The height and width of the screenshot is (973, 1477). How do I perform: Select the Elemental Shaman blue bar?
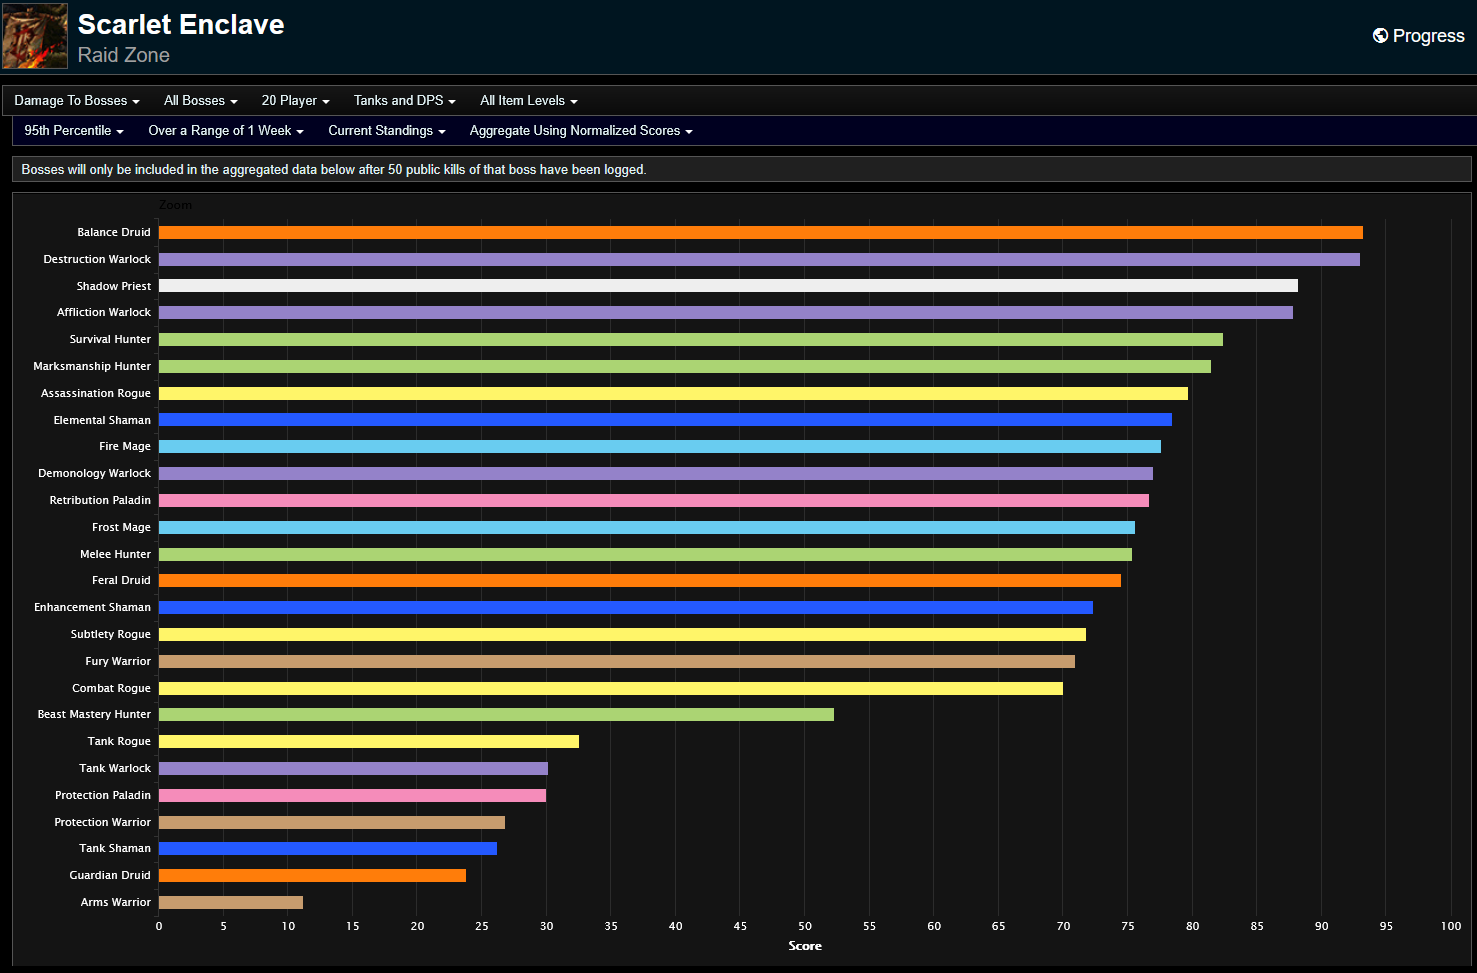pos(665,420)
